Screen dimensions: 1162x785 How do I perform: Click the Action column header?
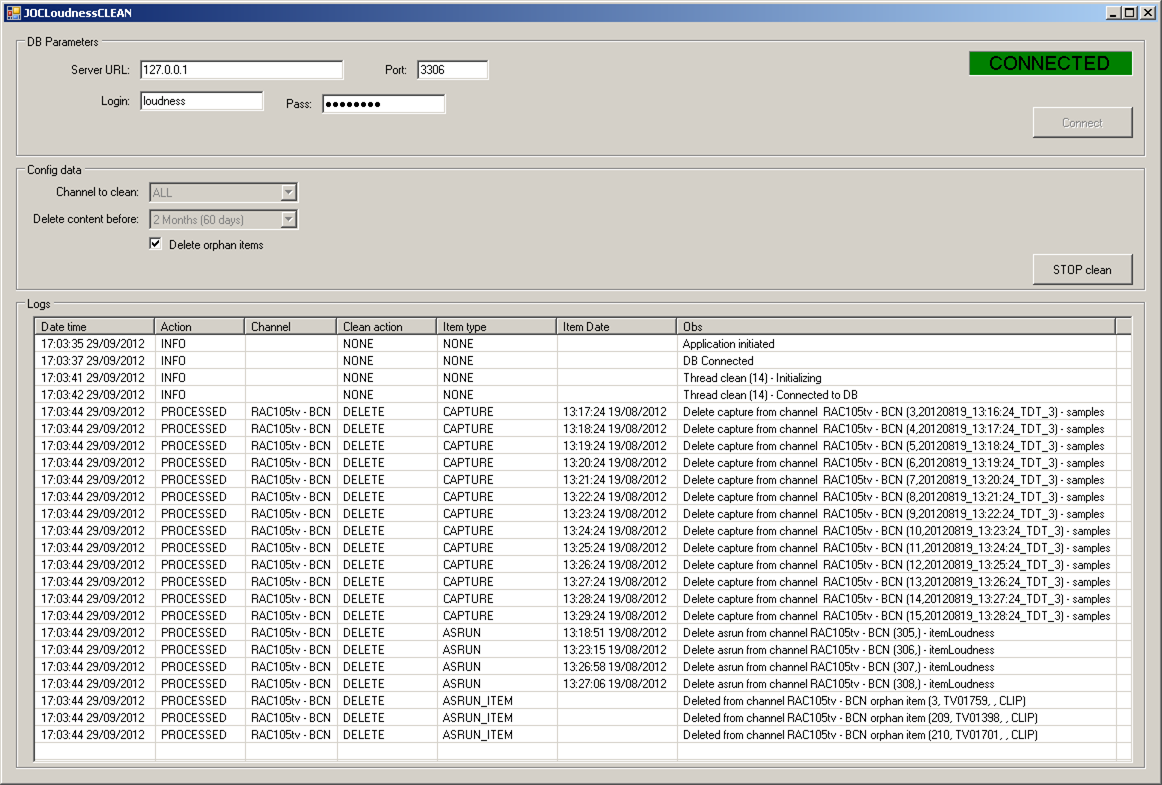click(x=199, y=327)
